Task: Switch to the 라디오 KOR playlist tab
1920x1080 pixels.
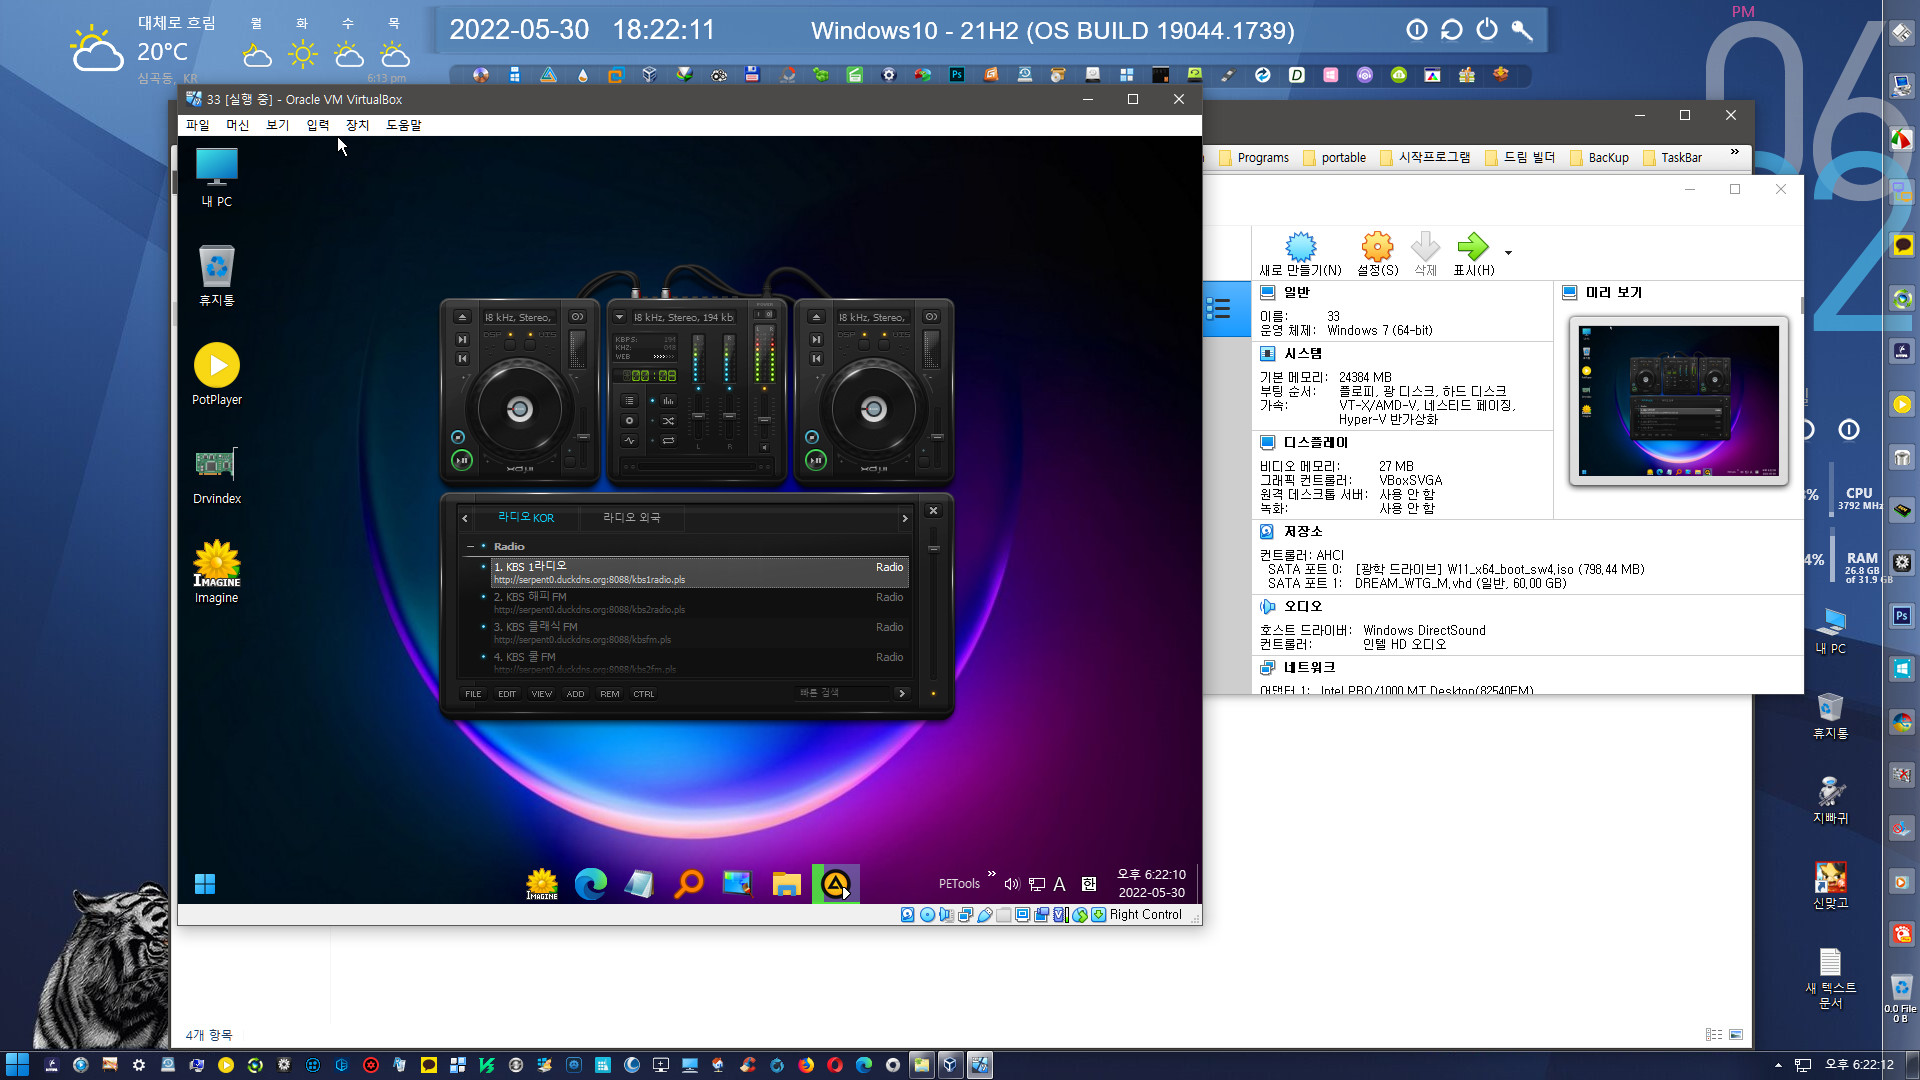Action: click(526, 517)
